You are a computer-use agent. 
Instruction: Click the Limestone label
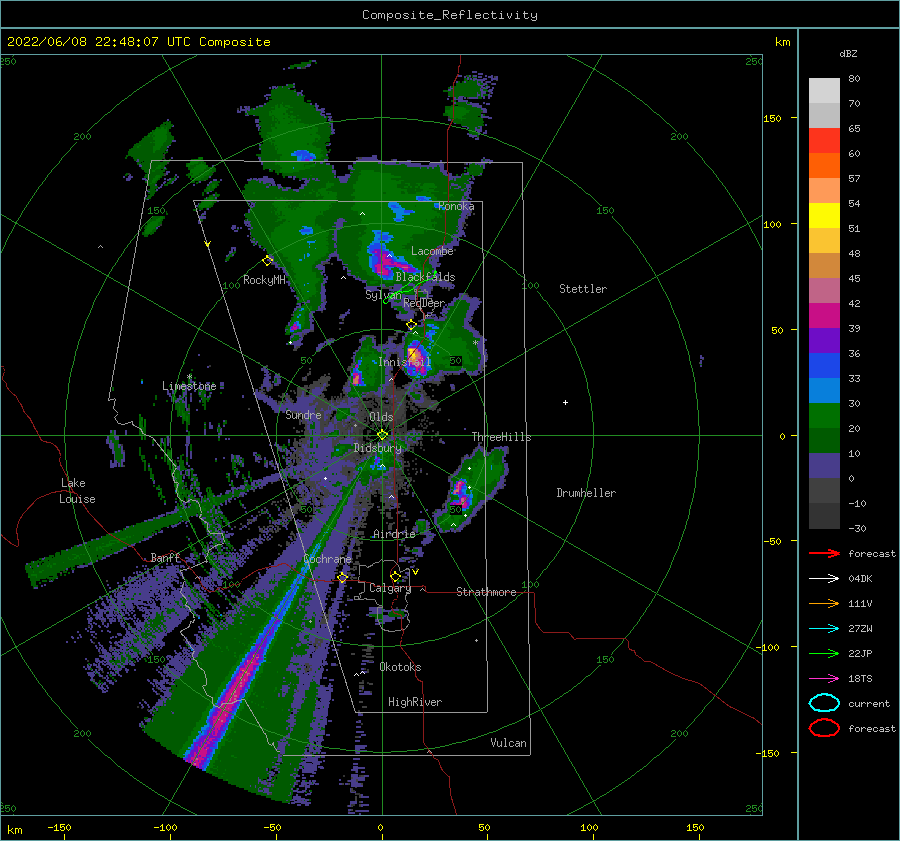pos(189,386)
